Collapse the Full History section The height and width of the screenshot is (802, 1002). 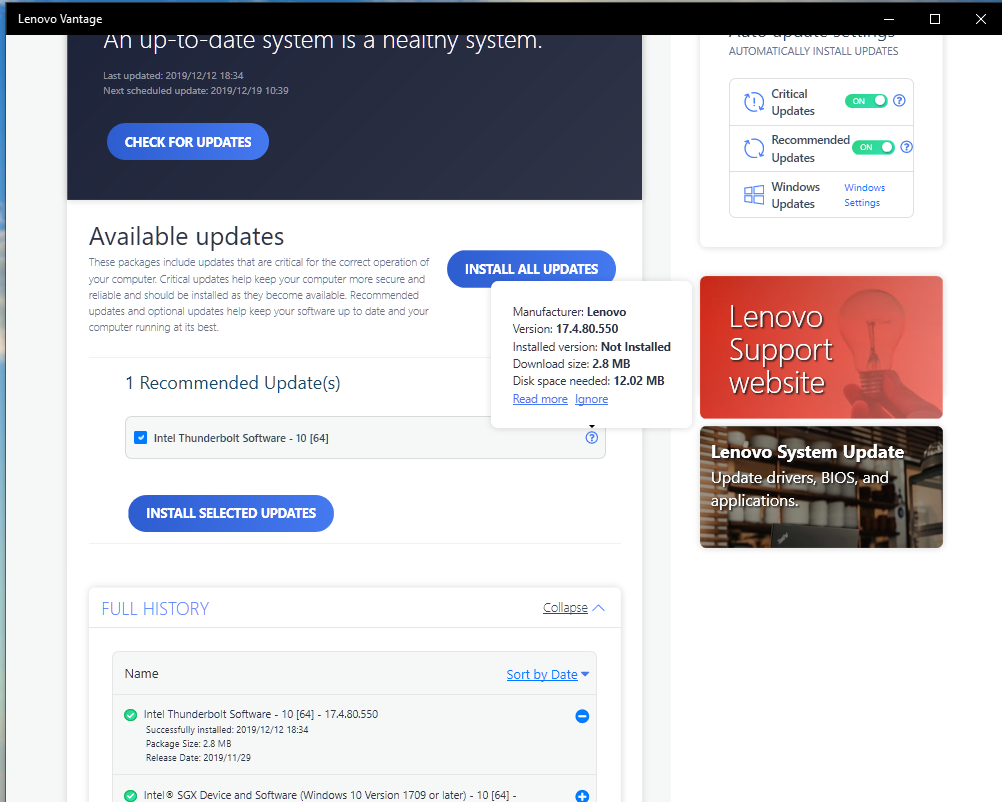coord(573,608)
